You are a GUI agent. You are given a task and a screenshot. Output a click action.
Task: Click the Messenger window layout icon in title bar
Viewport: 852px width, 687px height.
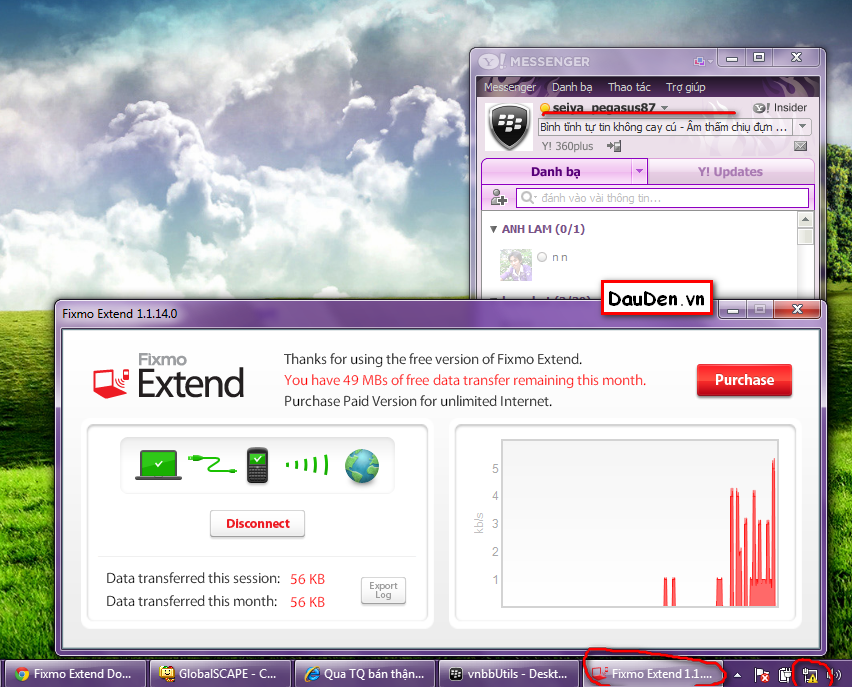pos(702,61)
